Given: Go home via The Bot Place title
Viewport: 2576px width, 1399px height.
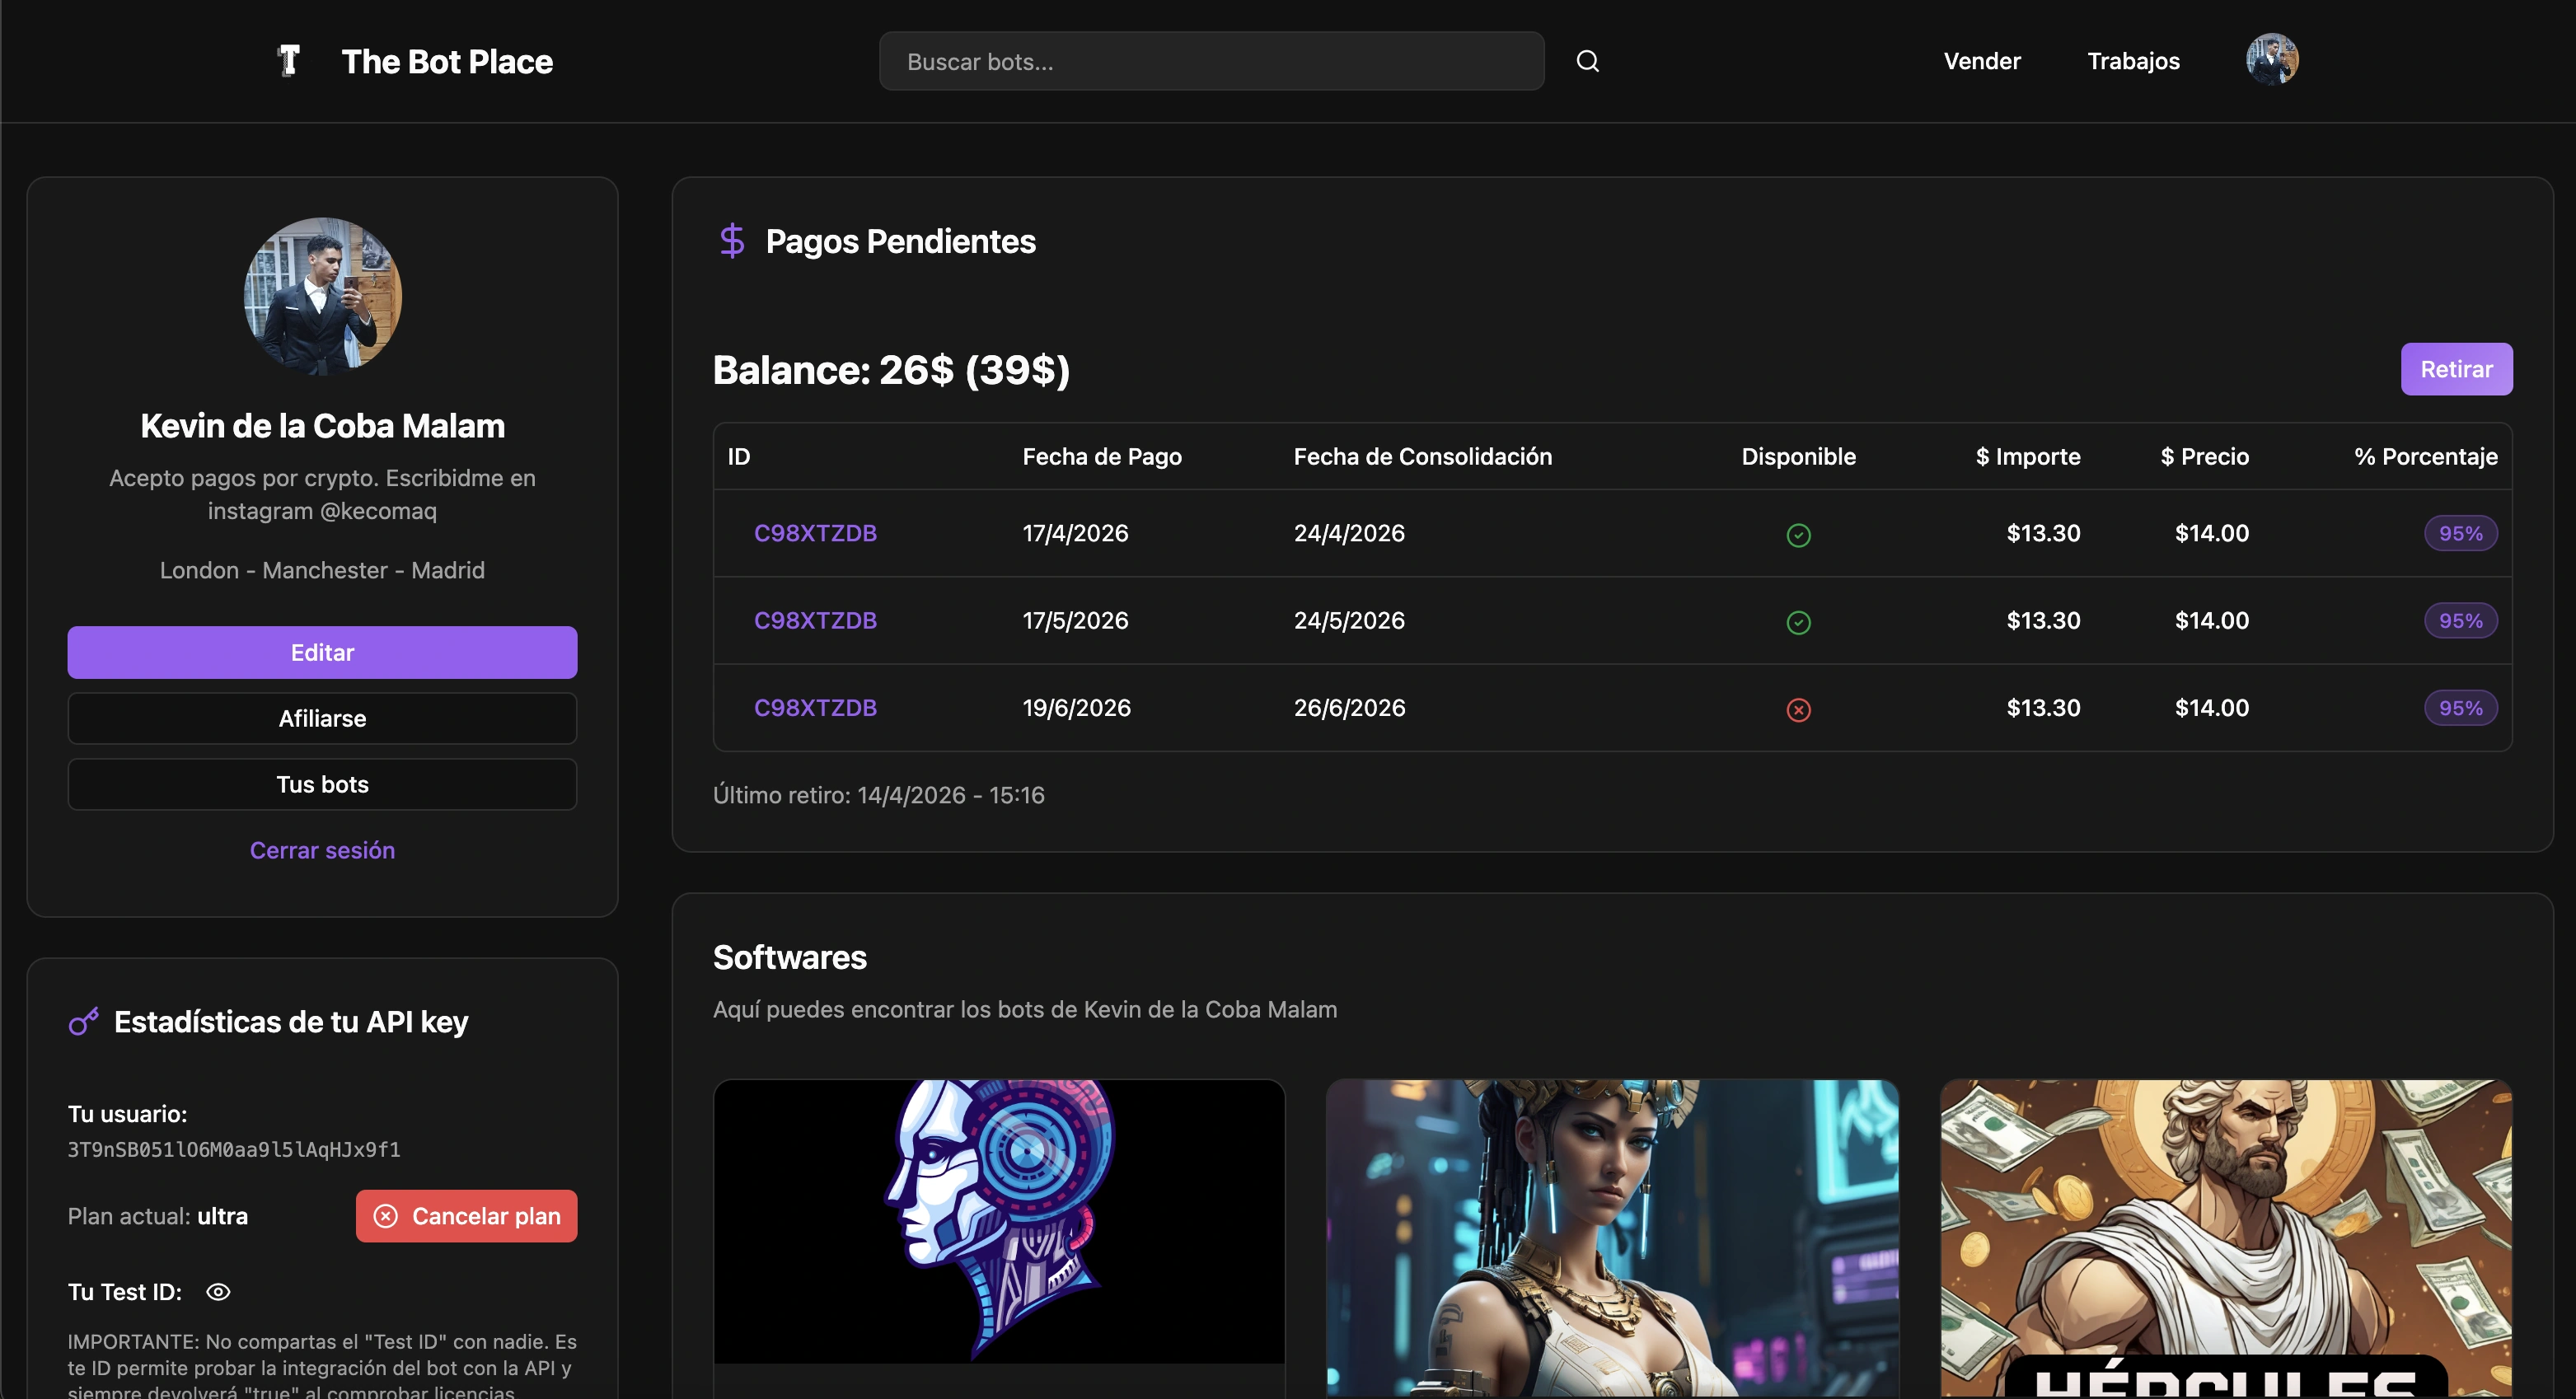Looking at the screenshot, I should pos(447,62).
